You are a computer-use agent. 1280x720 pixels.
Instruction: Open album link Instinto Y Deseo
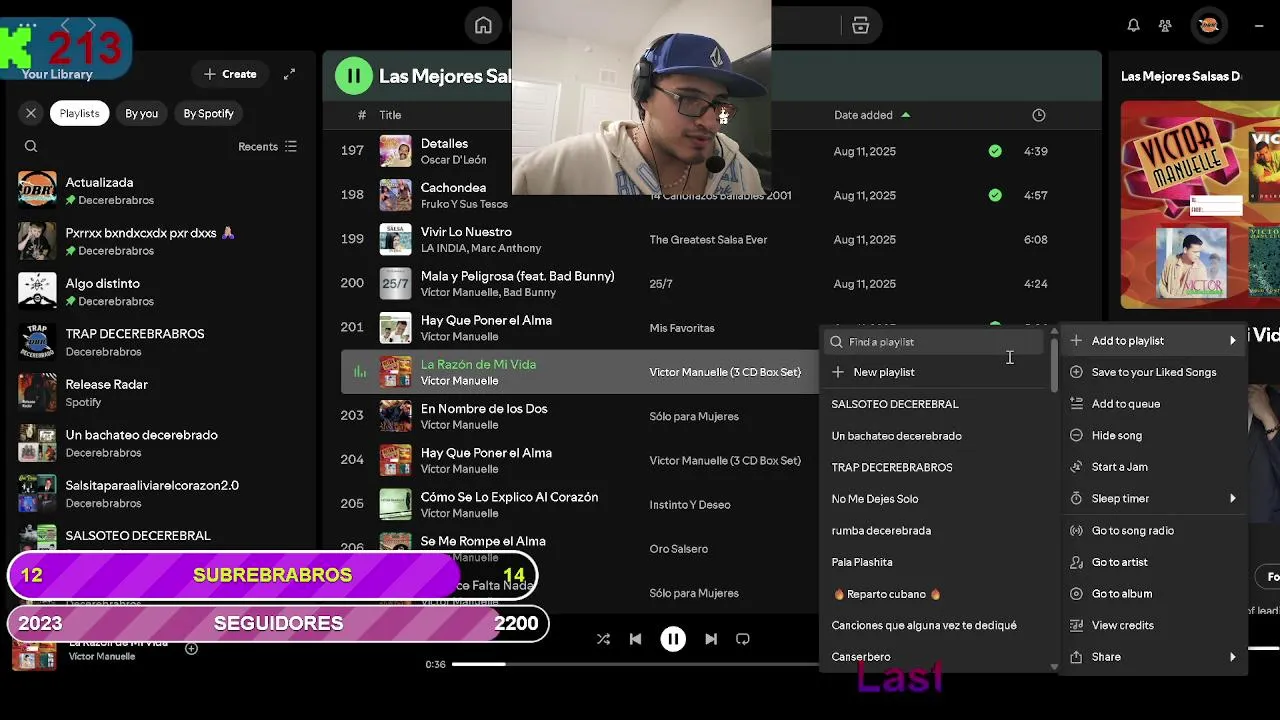pyautogui.click(x=690, y=505)
